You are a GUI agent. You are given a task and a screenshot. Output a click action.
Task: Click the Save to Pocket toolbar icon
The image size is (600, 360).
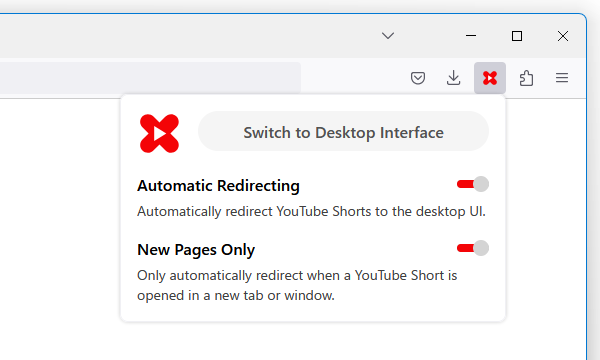pos(418,78)
